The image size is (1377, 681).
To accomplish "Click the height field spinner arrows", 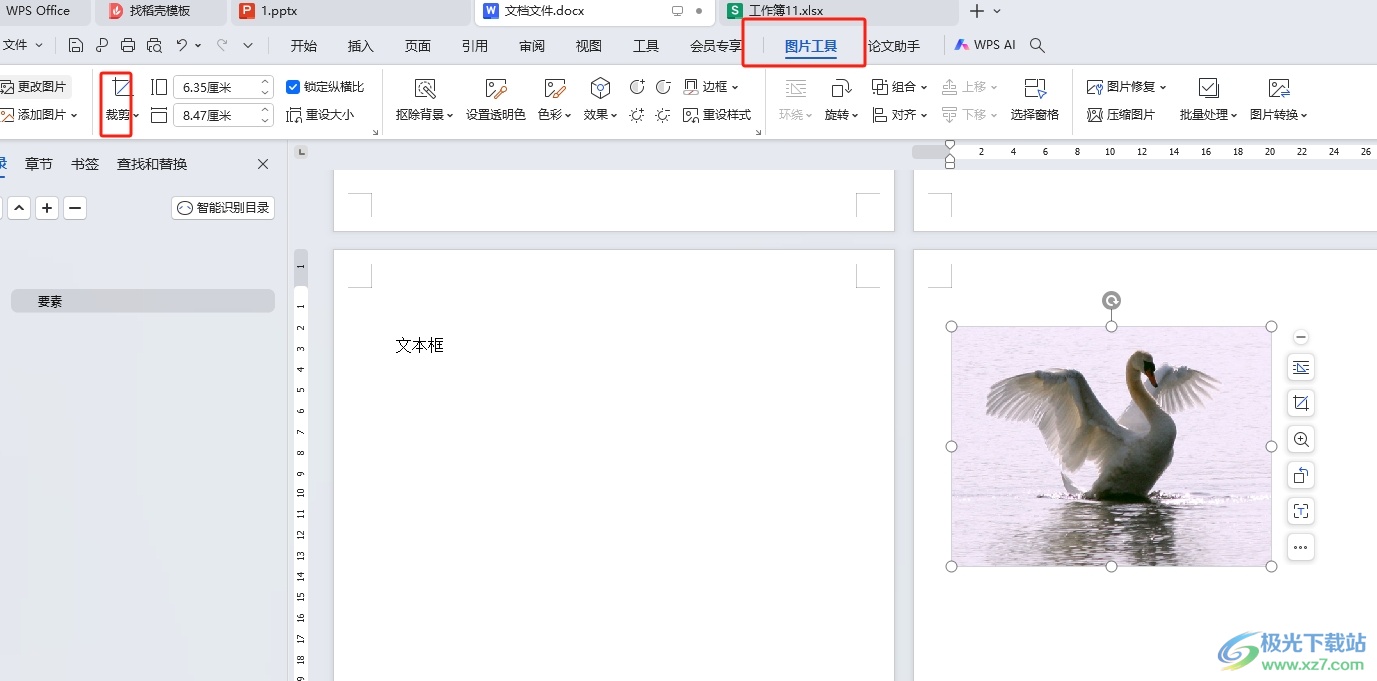I will pyautogui.click(x=265, y=88).
